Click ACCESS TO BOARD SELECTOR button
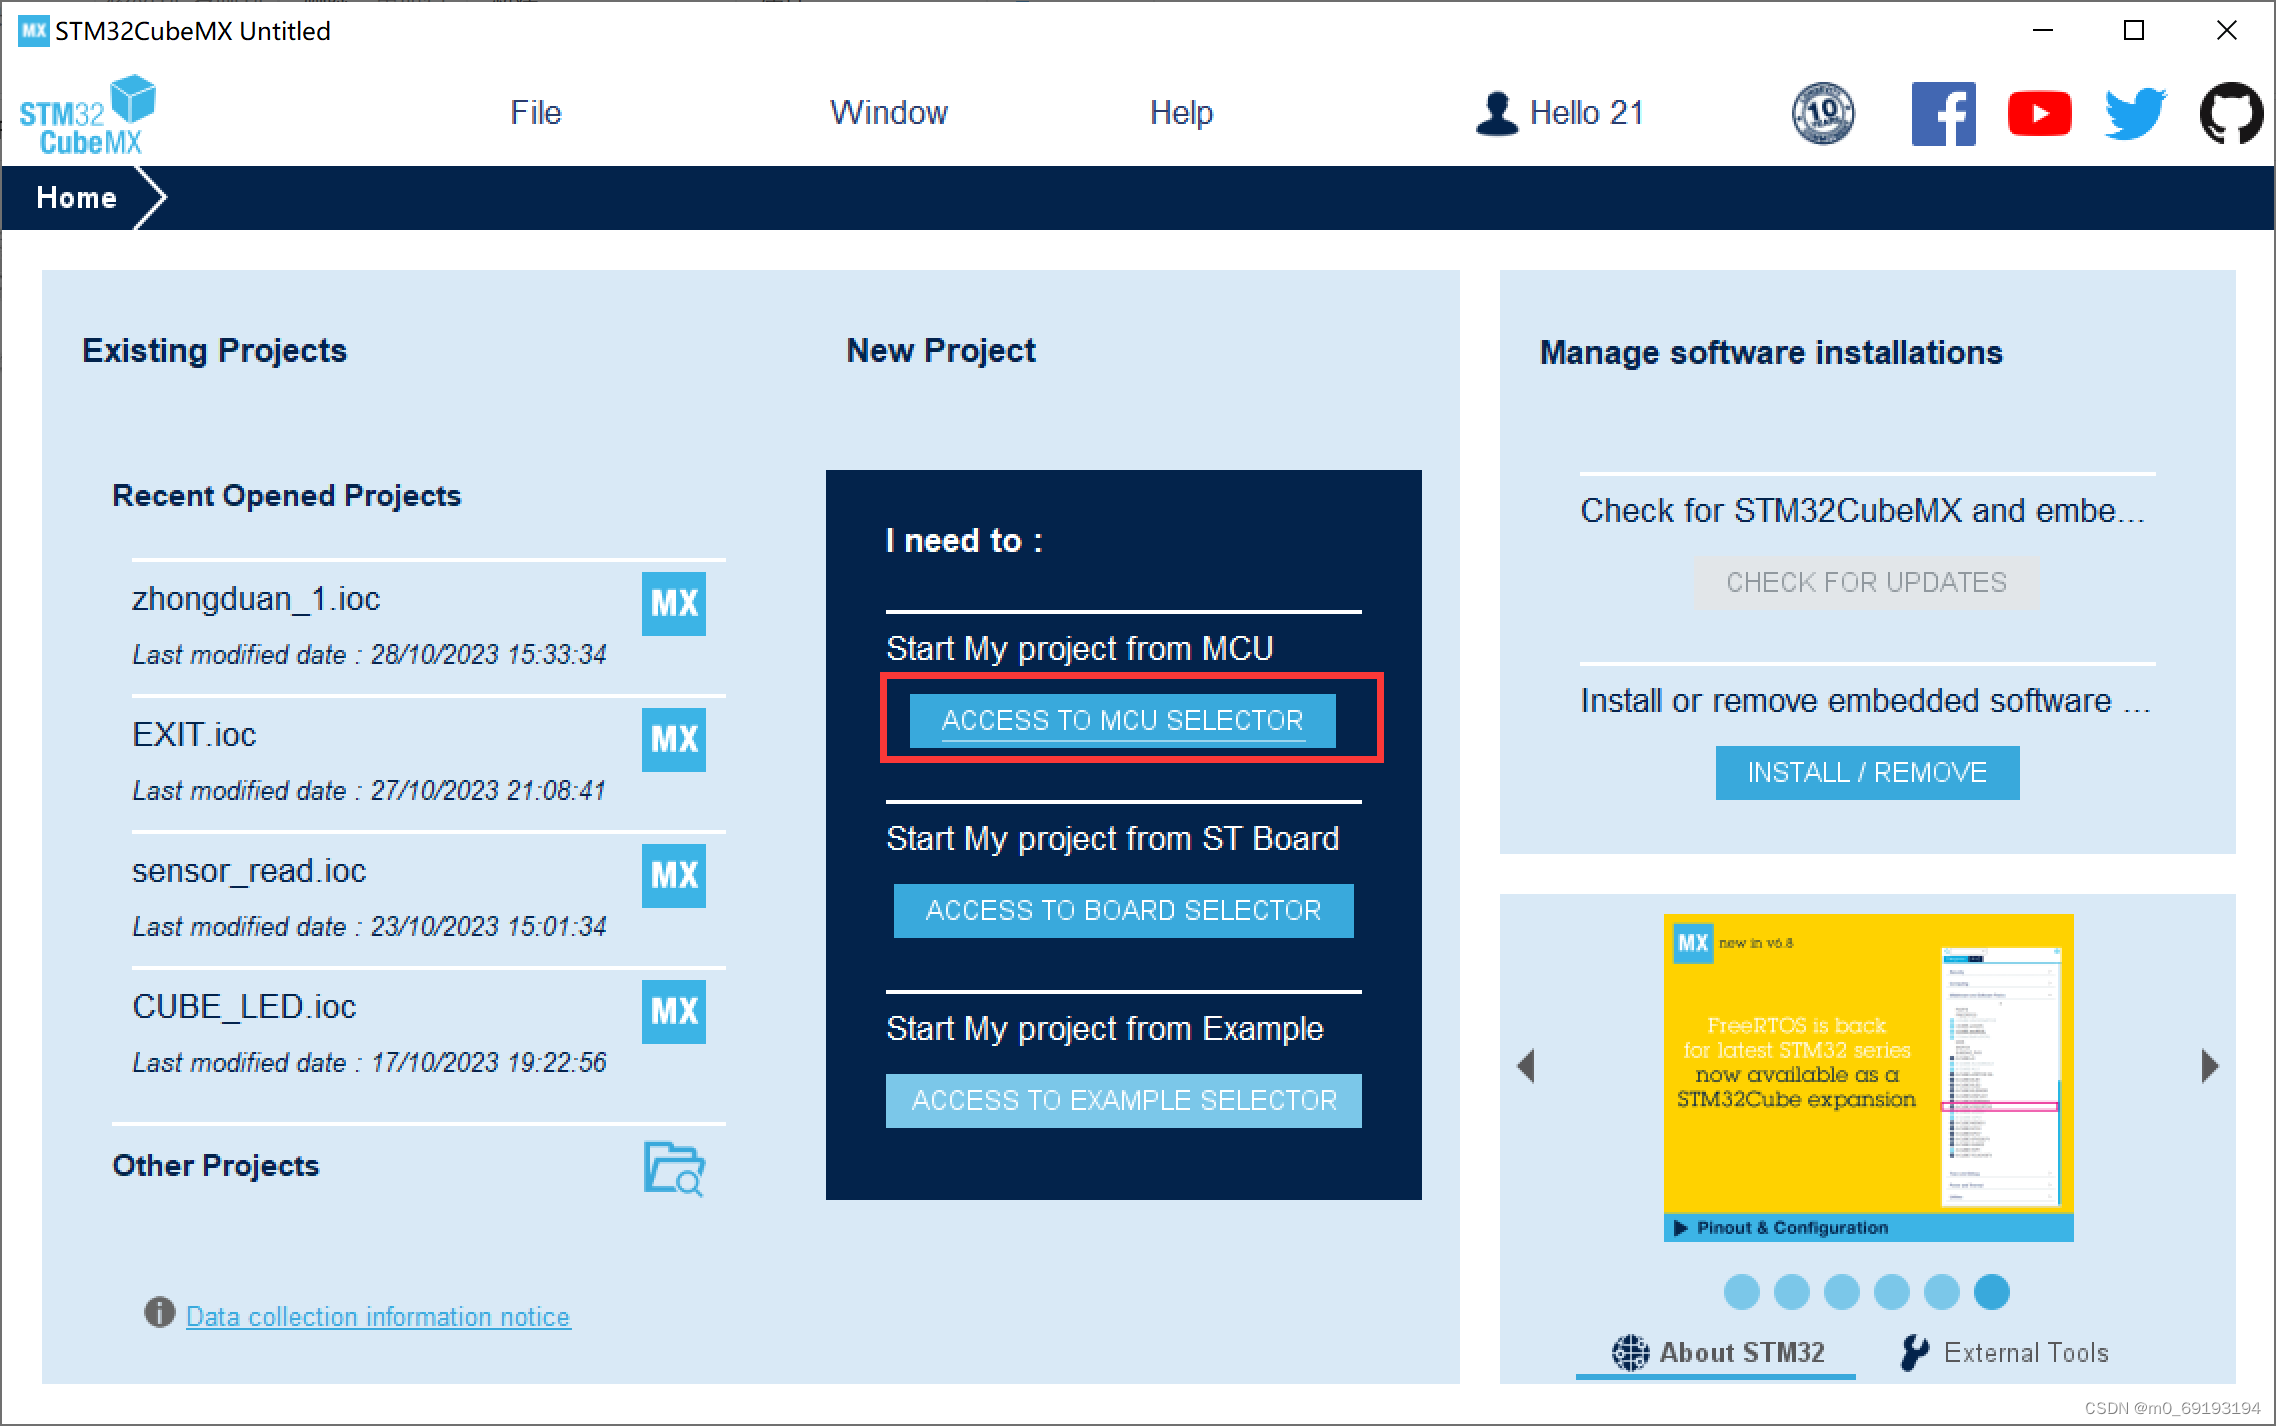This screenshot has height=1426, width=2276. pos(1123,910)
